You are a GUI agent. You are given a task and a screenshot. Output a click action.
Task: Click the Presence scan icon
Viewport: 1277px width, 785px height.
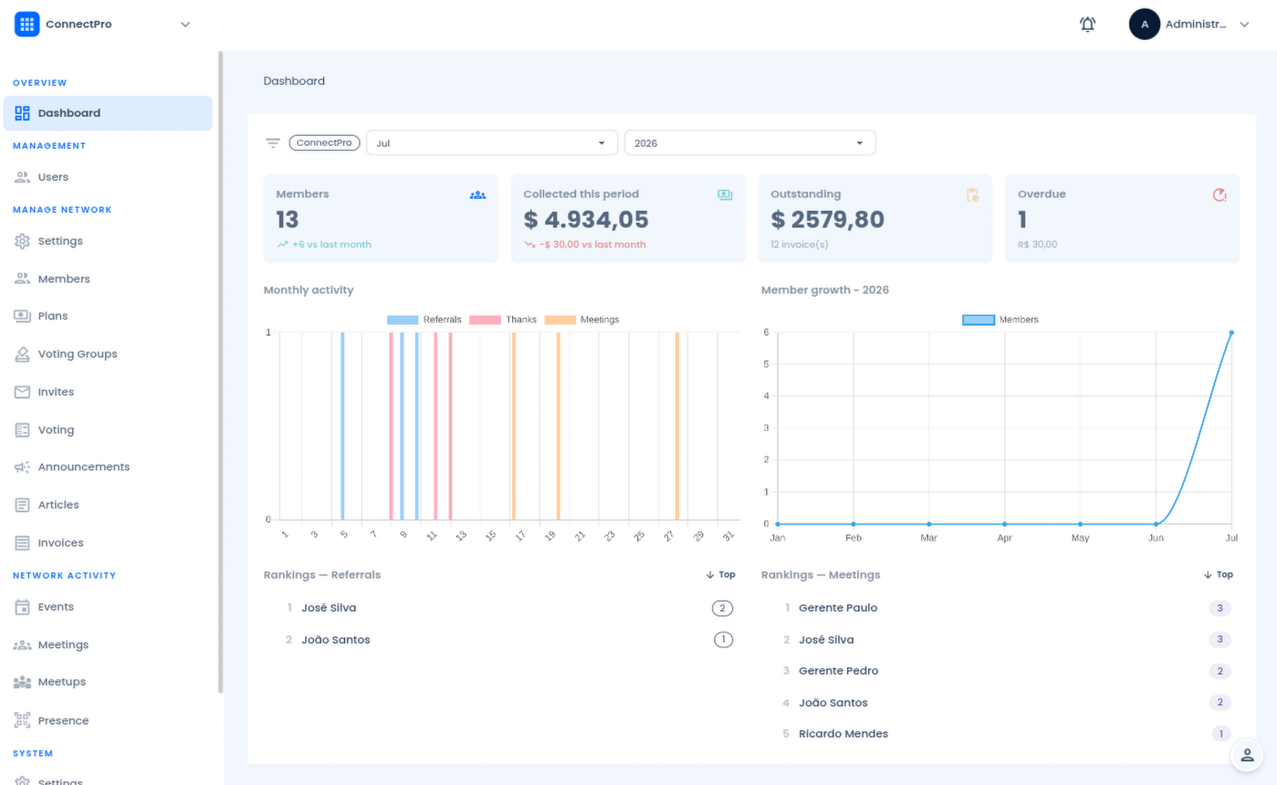22,720
